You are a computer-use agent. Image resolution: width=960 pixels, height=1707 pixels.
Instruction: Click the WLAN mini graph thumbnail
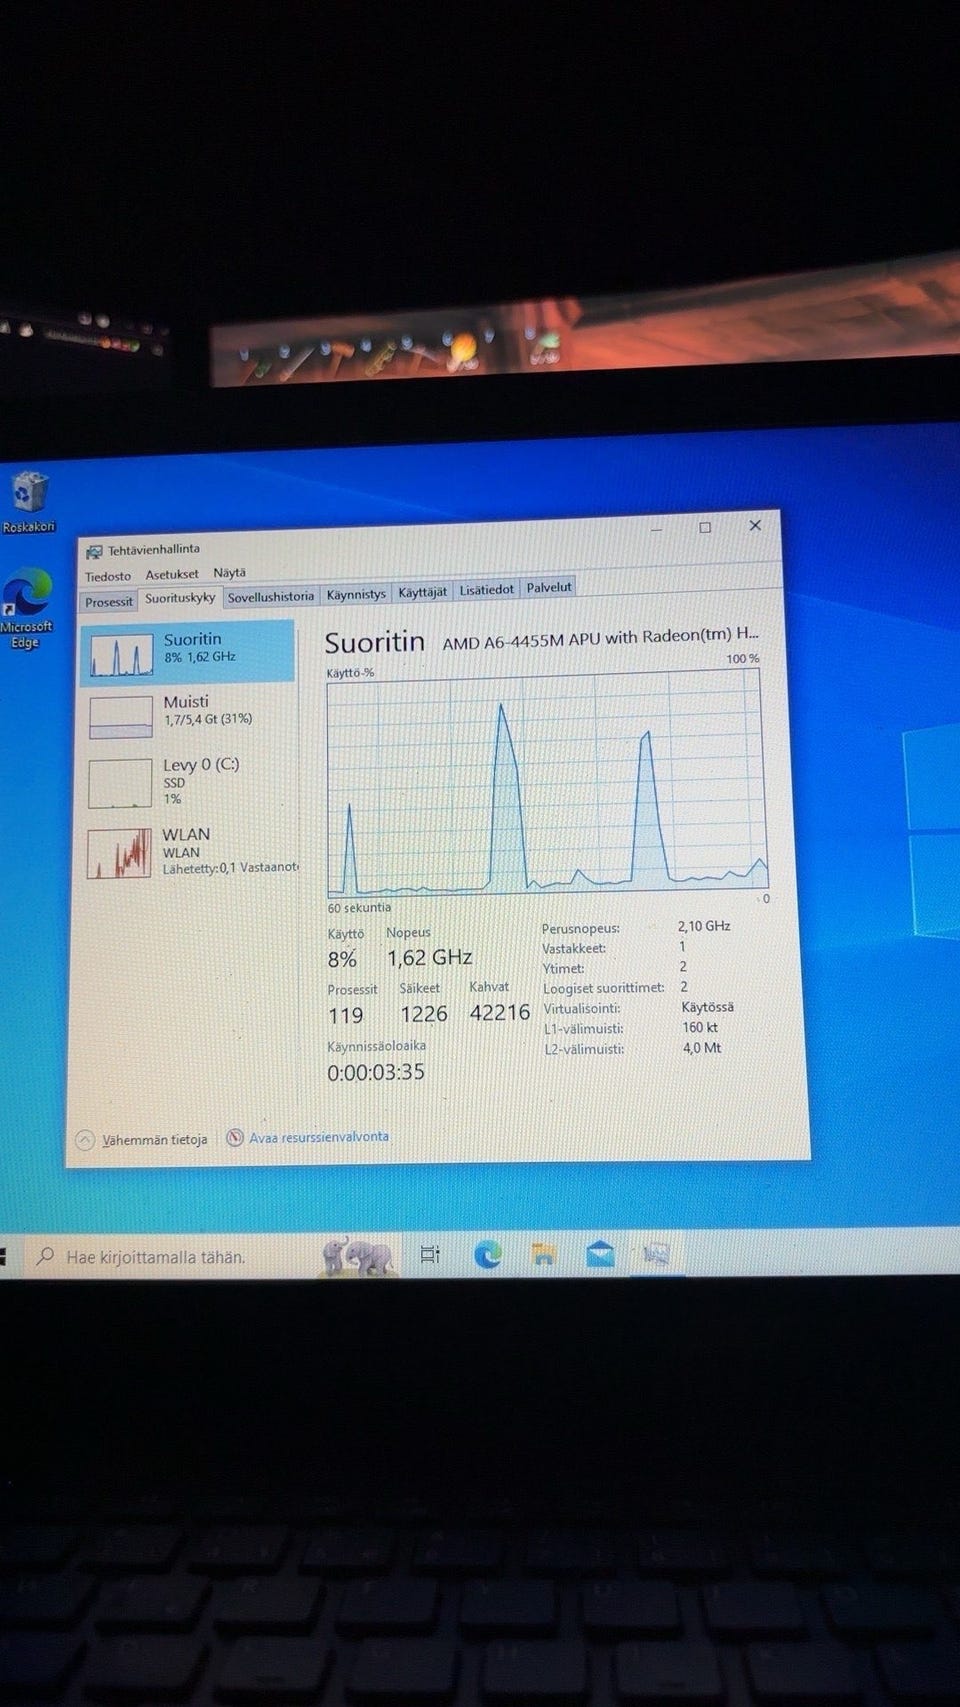(x=118, y=853)
